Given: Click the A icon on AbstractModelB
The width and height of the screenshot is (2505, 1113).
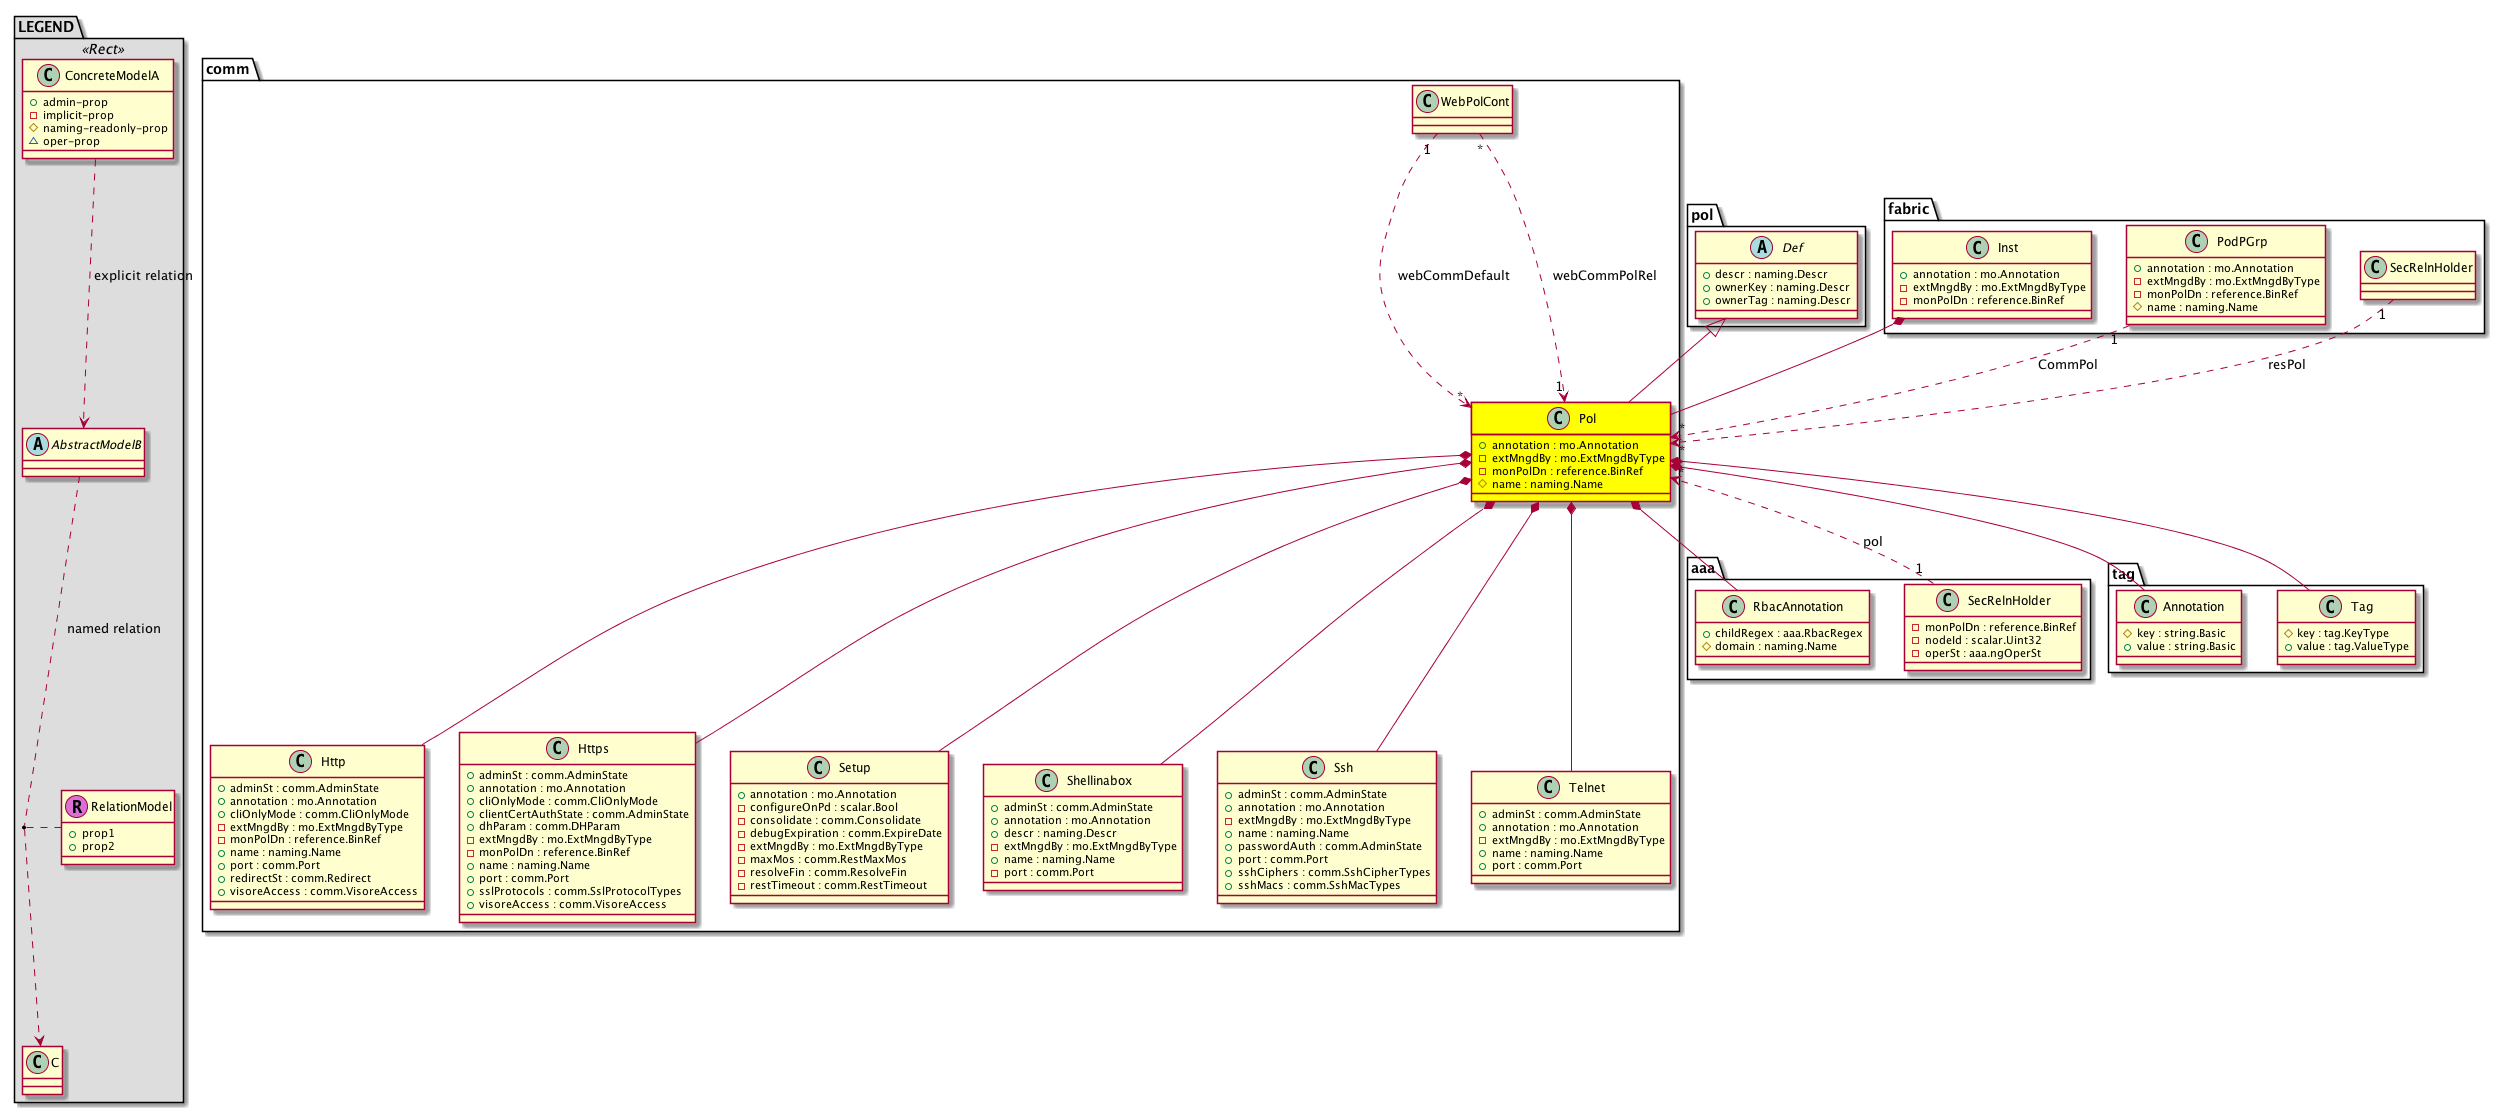Looking at the screenshot, I should pos(37,444).
